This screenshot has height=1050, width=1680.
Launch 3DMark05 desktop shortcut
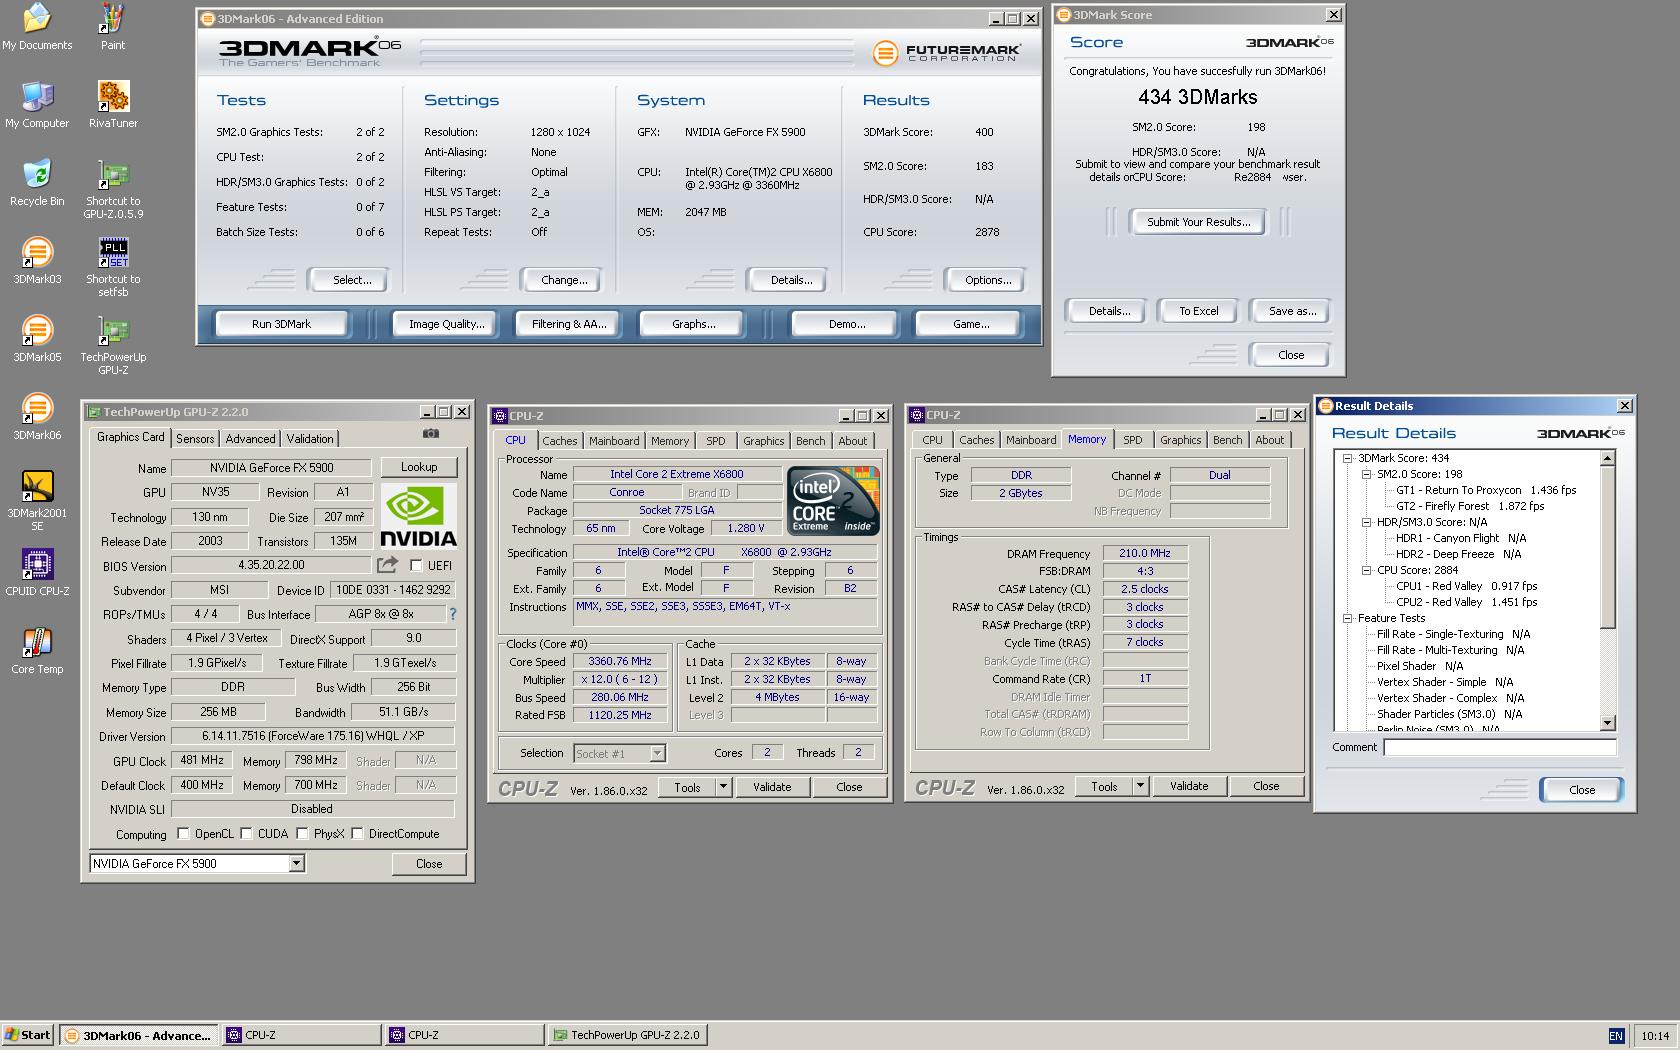click(37, 338)
